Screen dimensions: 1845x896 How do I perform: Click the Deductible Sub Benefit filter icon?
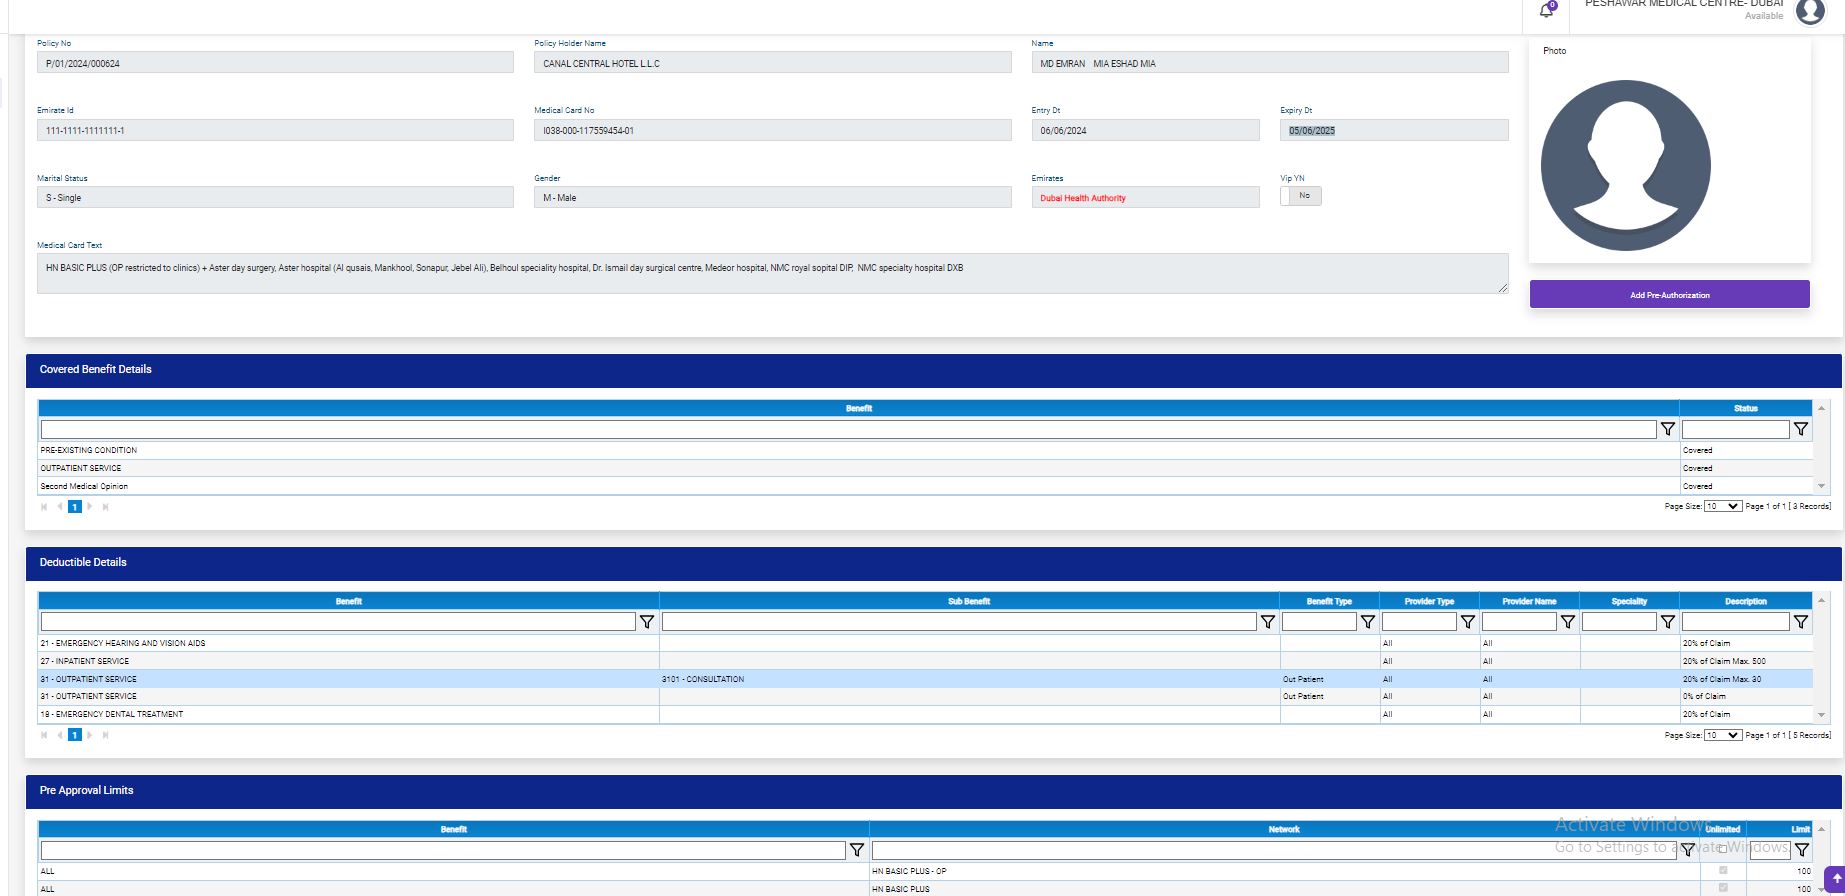click(1267, 622)
